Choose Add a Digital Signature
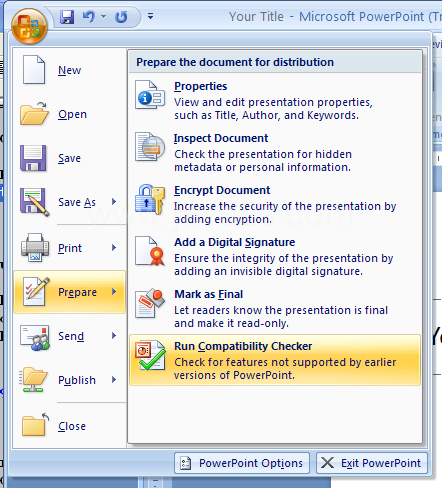This screenshot has height=488, width=442. [275, 256]
